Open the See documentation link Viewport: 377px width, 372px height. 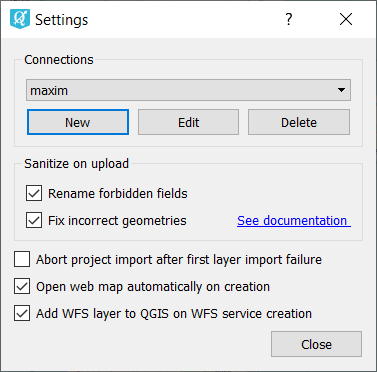pos(294,221)
